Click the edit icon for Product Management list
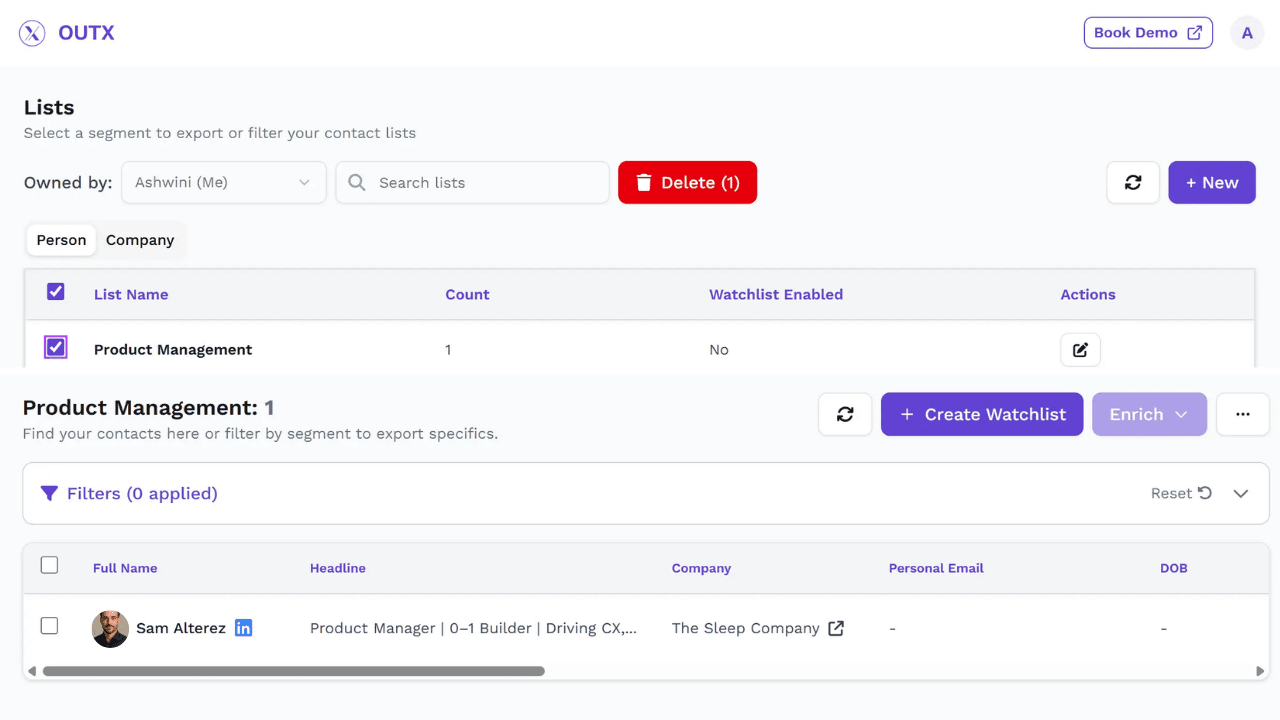 1080,350
